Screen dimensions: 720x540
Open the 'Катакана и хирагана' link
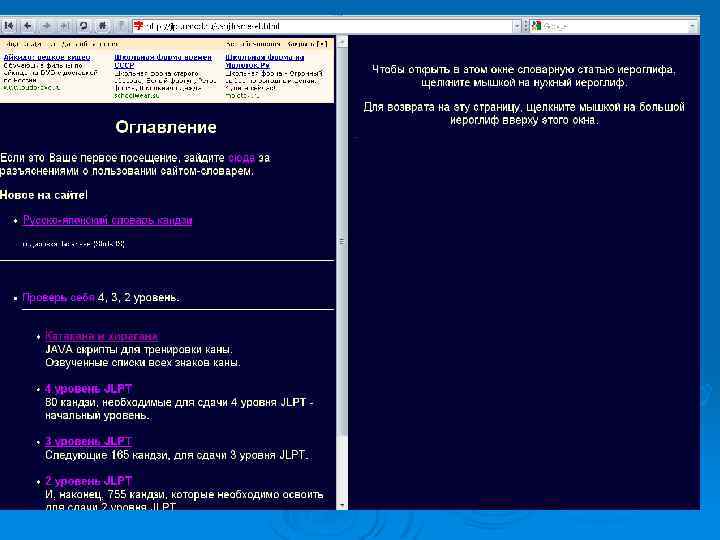click(102, 336)
